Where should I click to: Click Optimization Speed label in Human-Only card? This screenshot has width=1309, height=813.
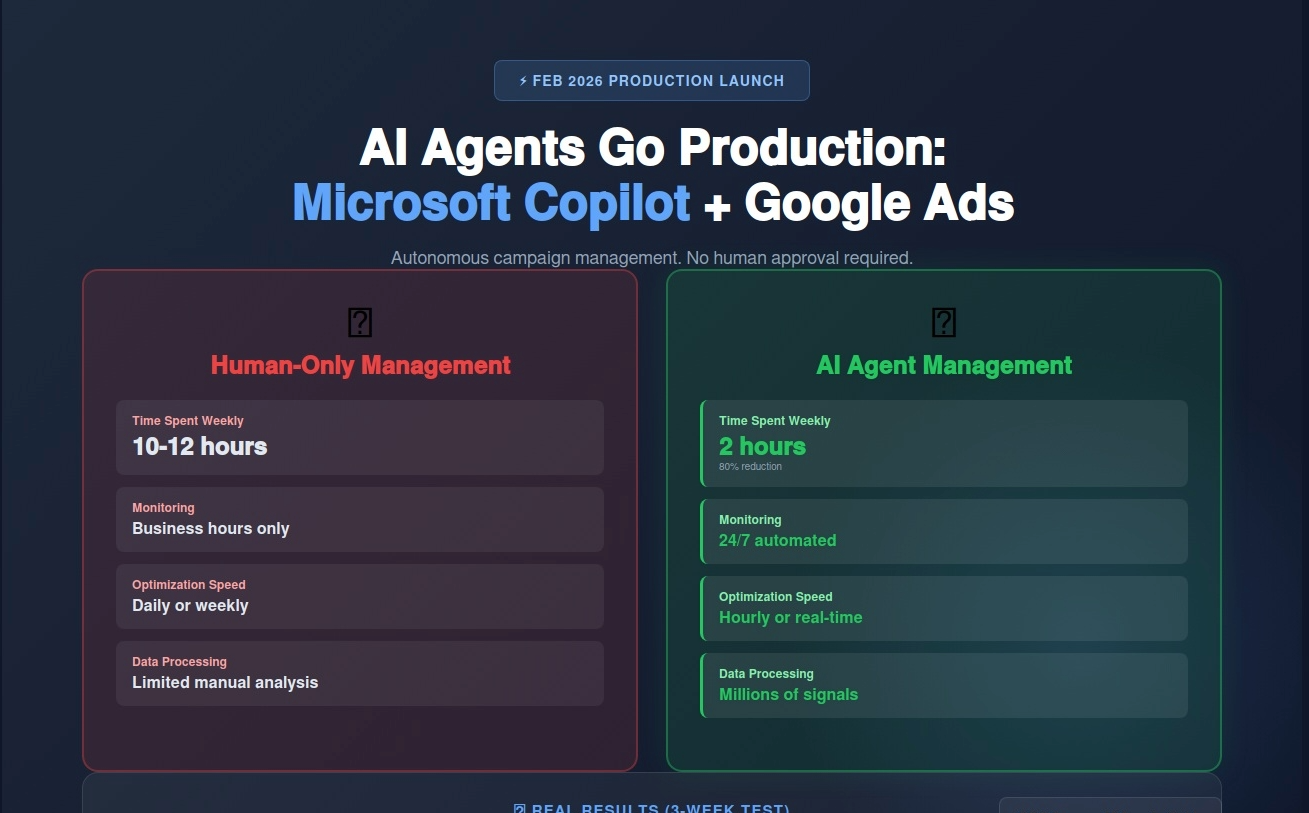[x=189, y=585]
